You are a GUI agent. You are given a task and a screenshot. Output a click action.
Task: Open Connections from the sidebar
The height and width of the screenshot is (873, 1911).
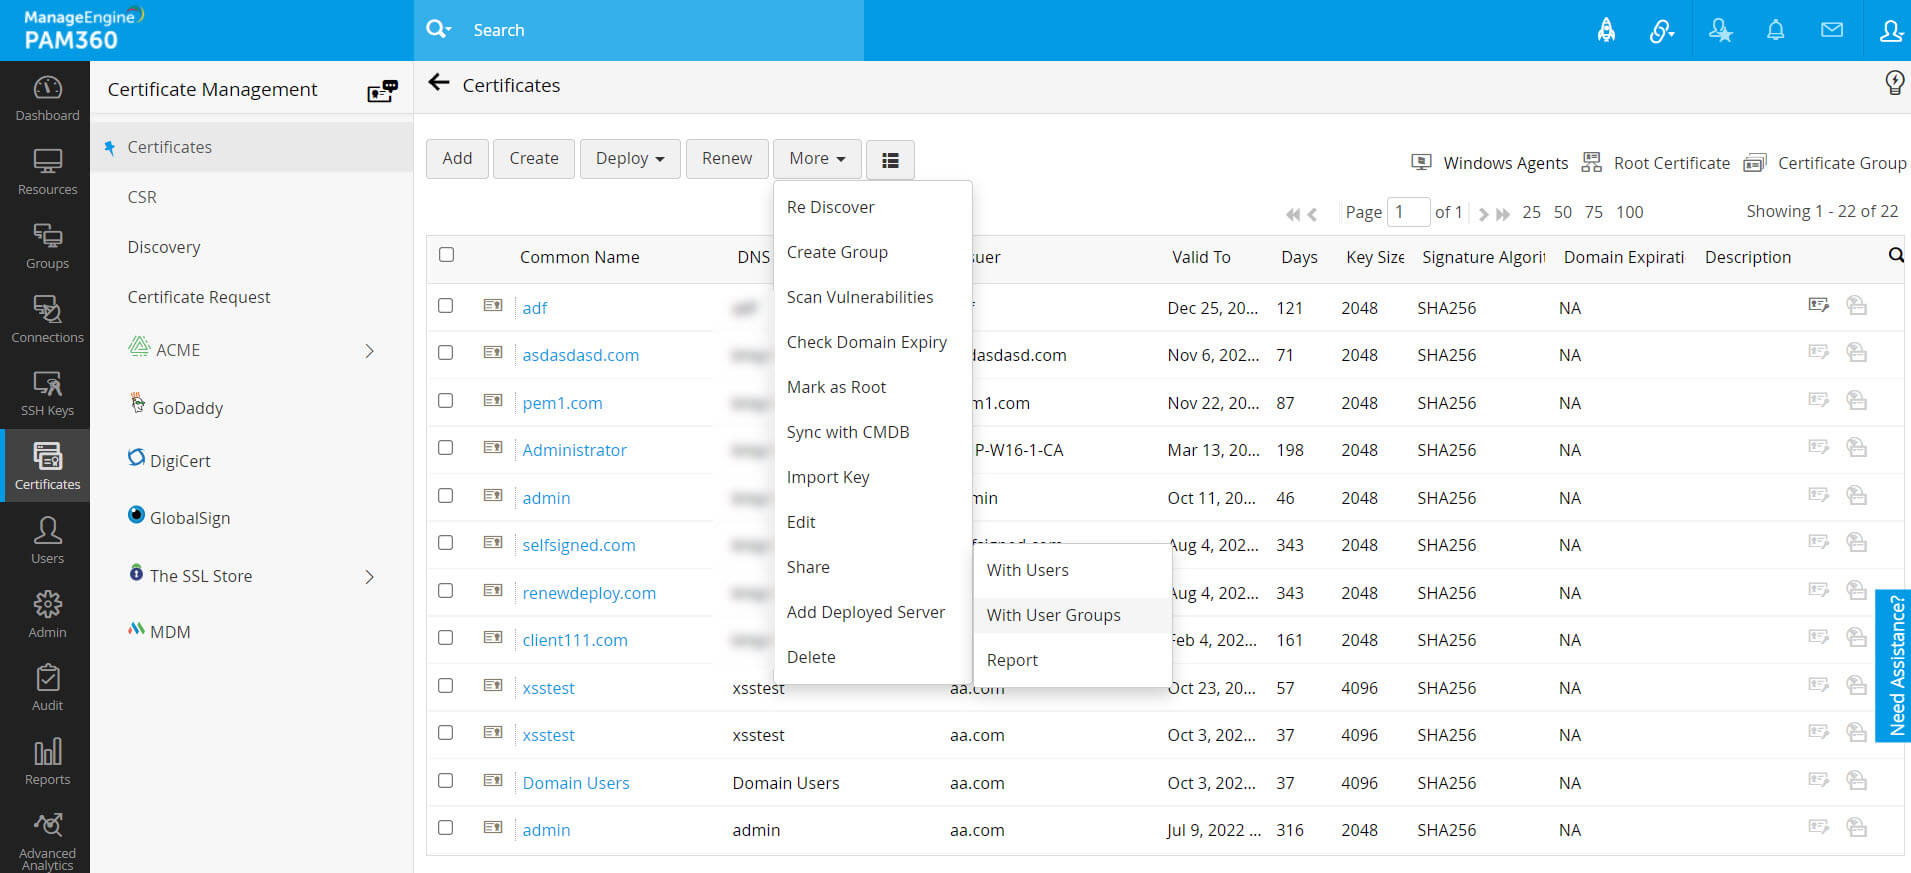[x=47, y=320]
